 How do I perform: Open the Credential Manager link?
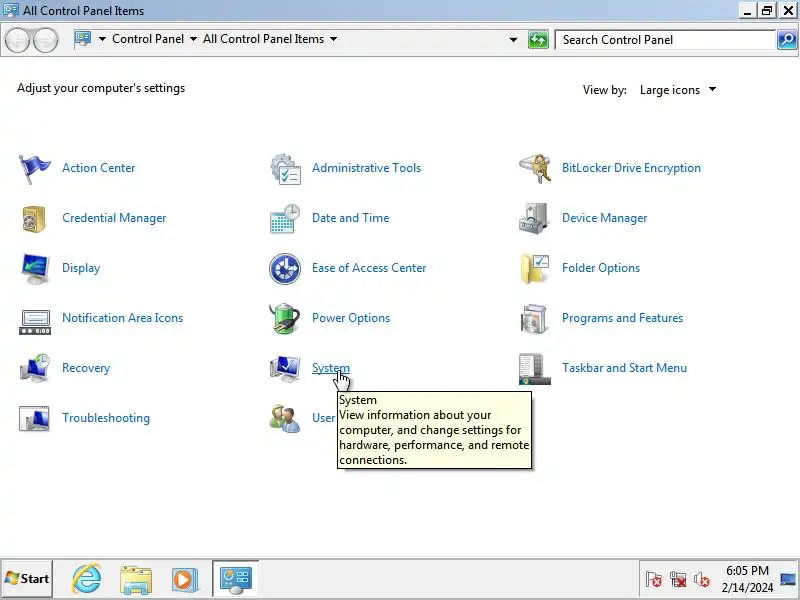pos(114,218)
